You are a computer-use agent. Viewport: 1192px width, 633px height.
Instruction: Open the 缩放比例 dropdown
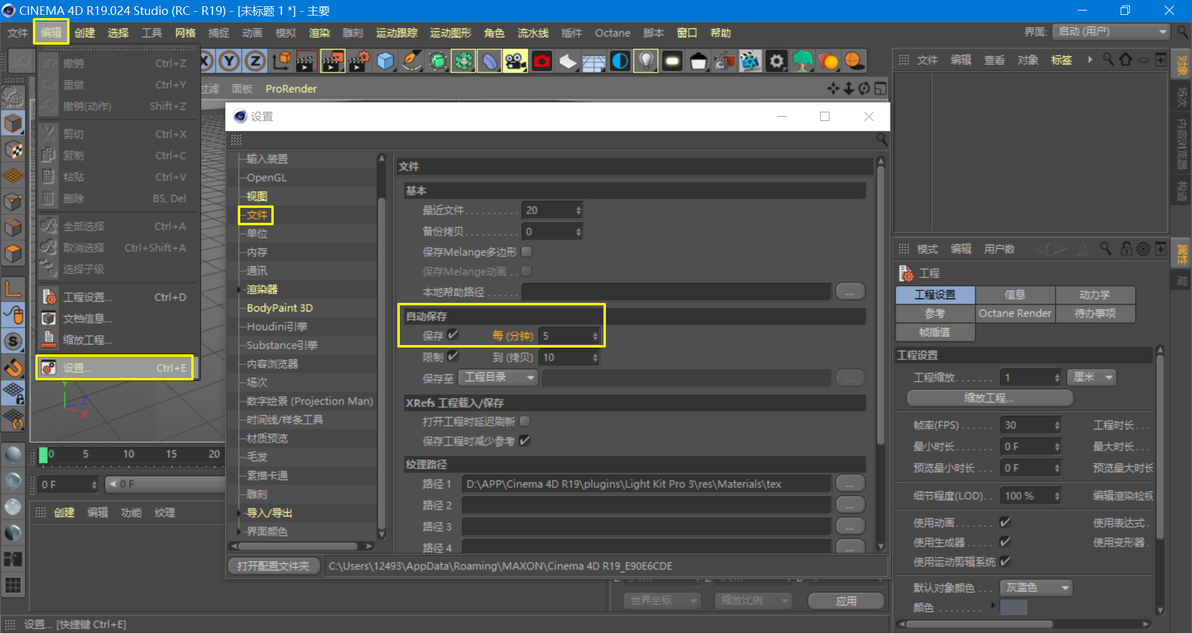point(751,600)
